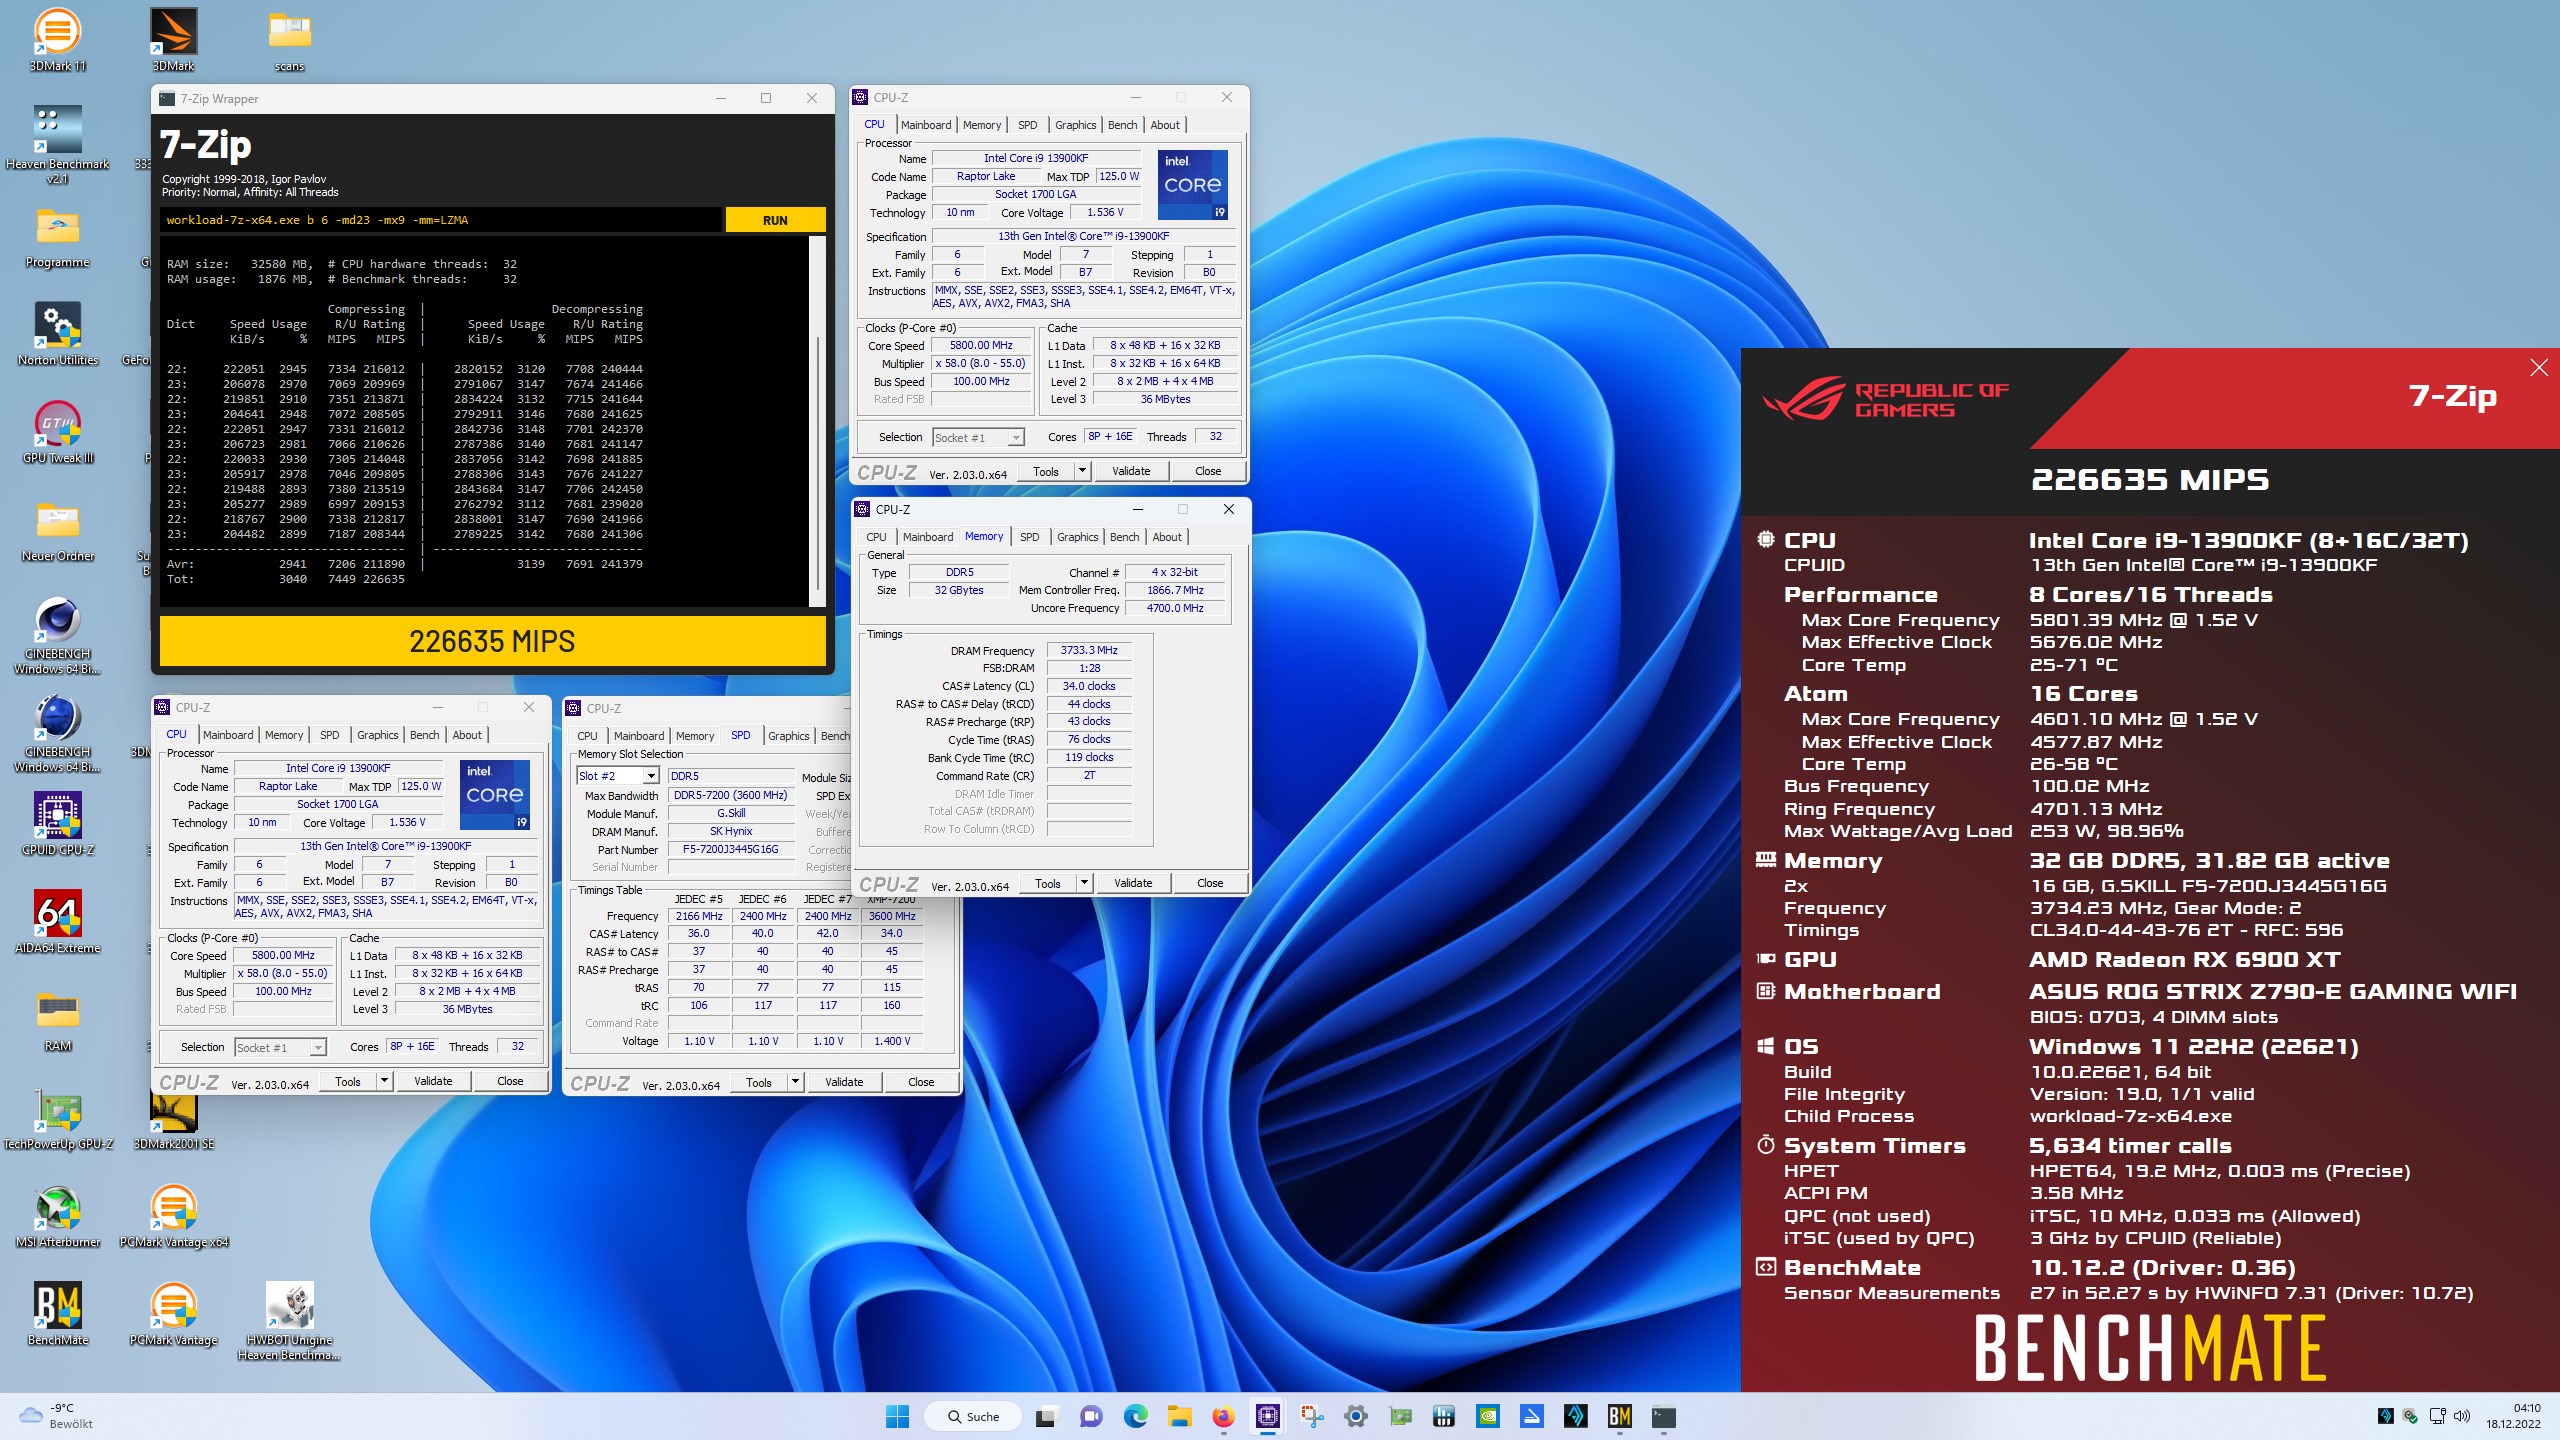Open Firefox from the taskbar
The height and width of the screenshot is (1440, 2560).
[x=1223, y=1416]
